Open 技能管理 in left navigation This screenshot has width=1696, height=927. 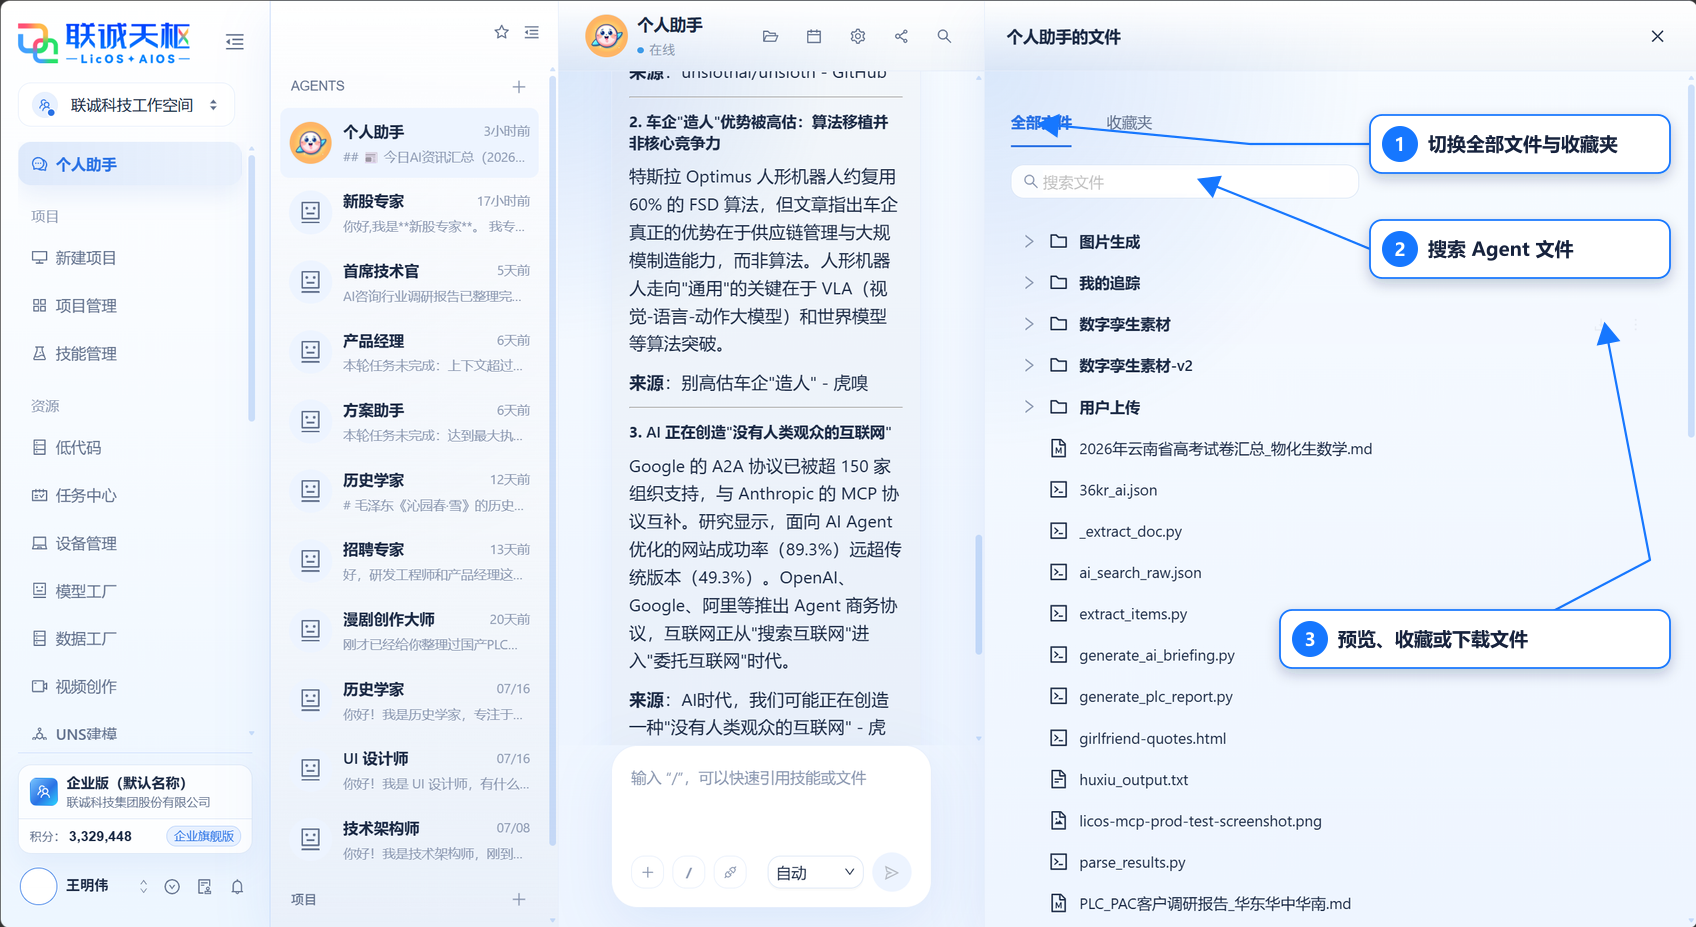[86, 354]
